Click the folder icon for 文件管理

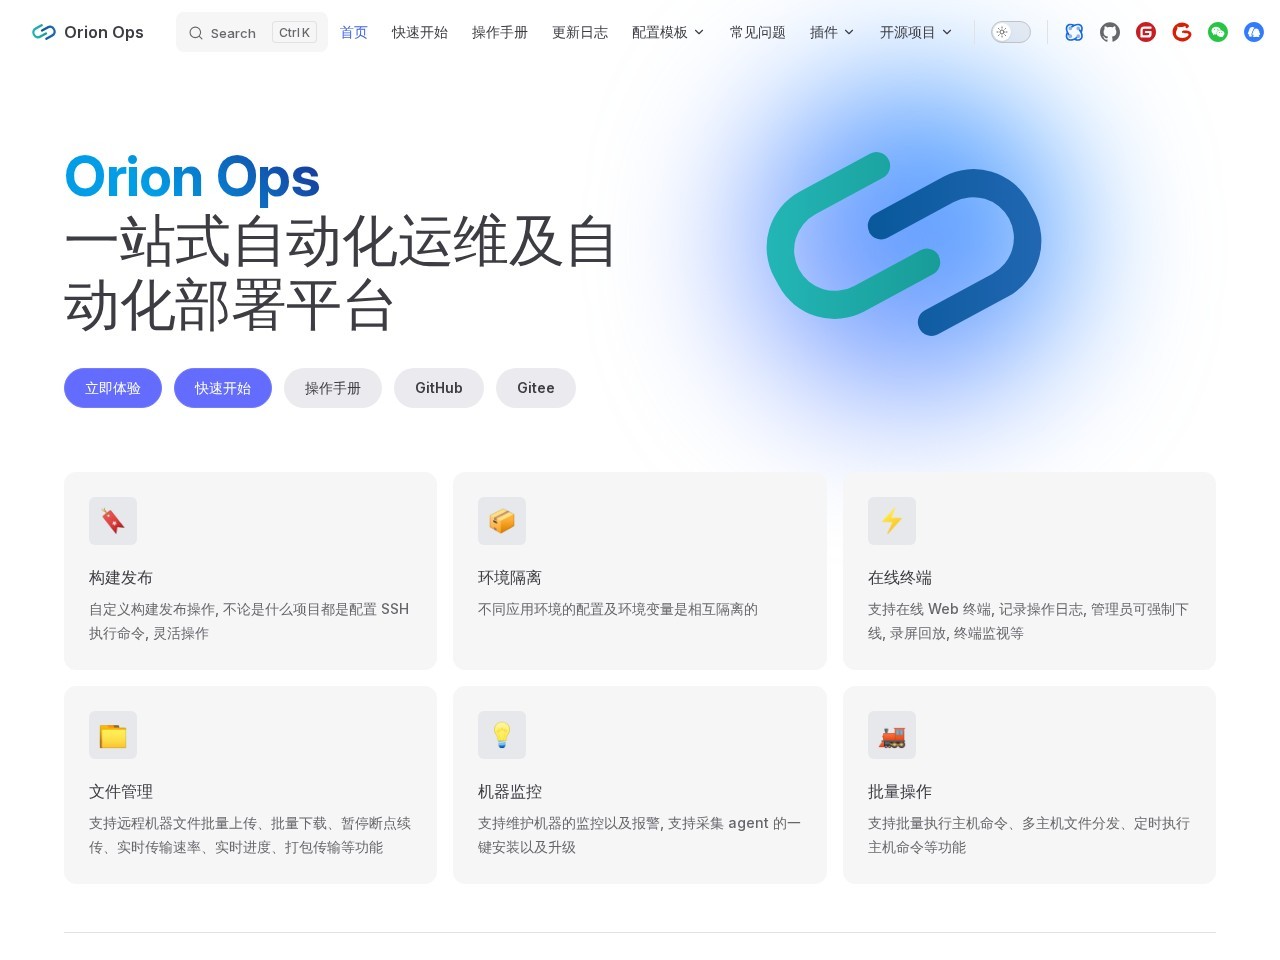[x=113, y=735]
